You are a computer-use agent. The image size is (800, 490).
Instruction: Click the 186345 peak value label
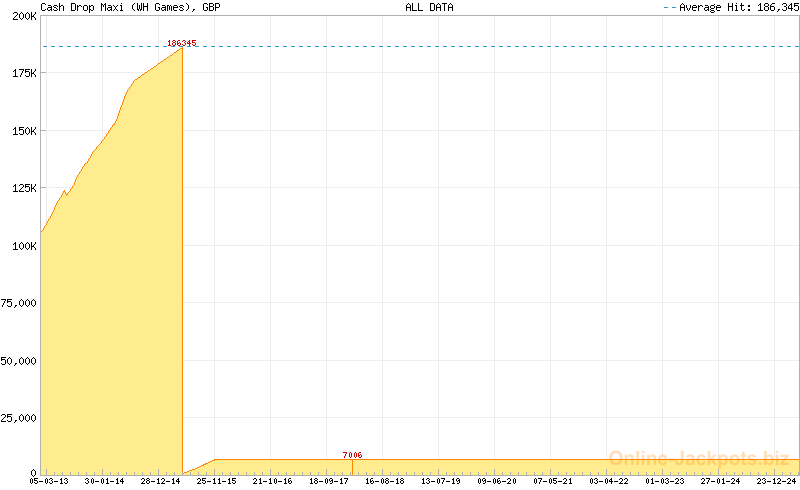pos(182,43)
